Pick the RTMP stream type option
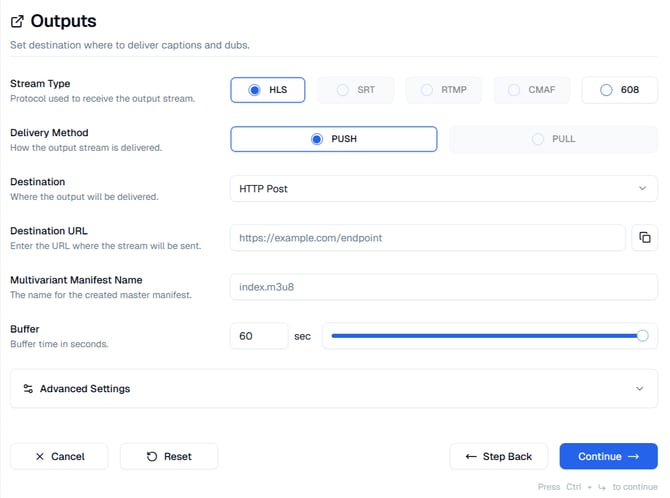The height and width of the screenshot is (498, 670). coord(444,90)
